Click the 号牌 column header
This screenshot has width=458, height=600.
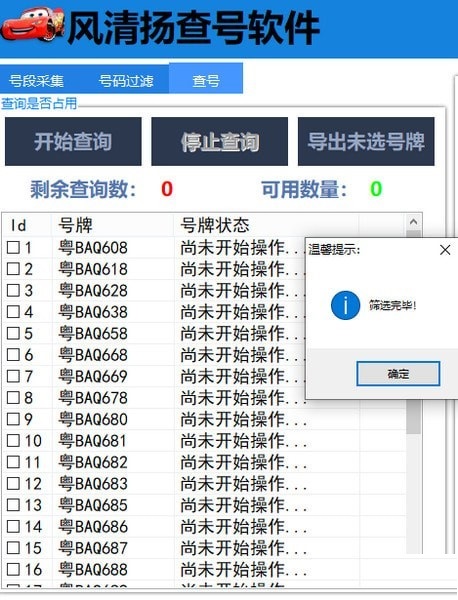click(x=112, y=225)
